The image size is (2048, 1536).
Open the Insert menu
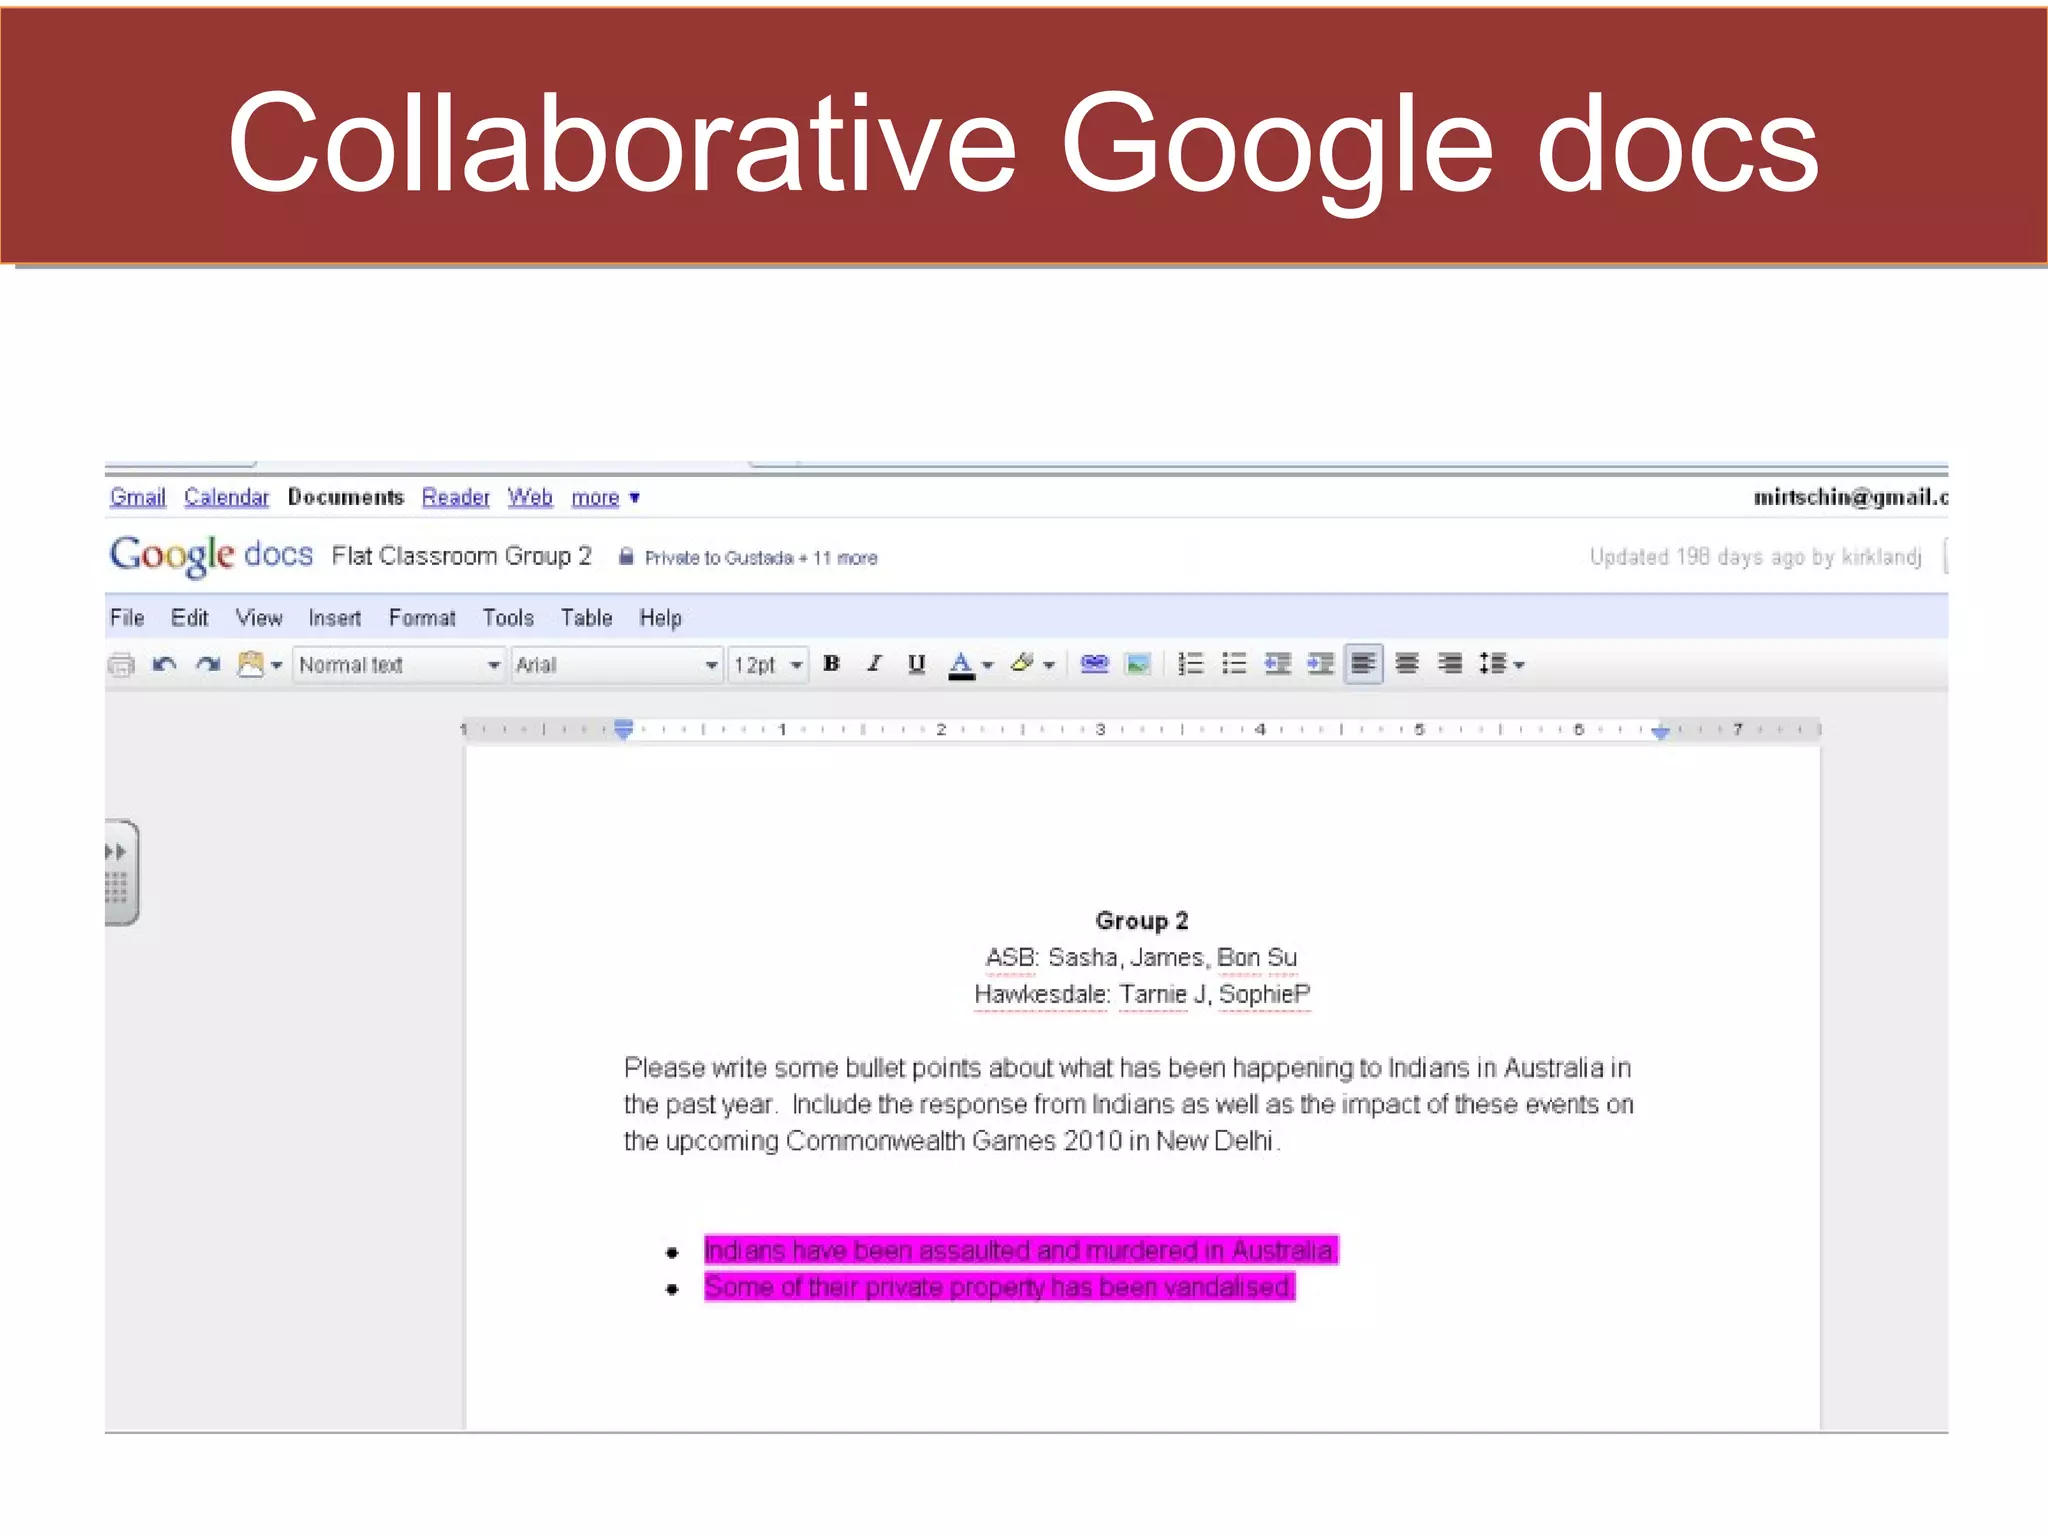(334, 618)
